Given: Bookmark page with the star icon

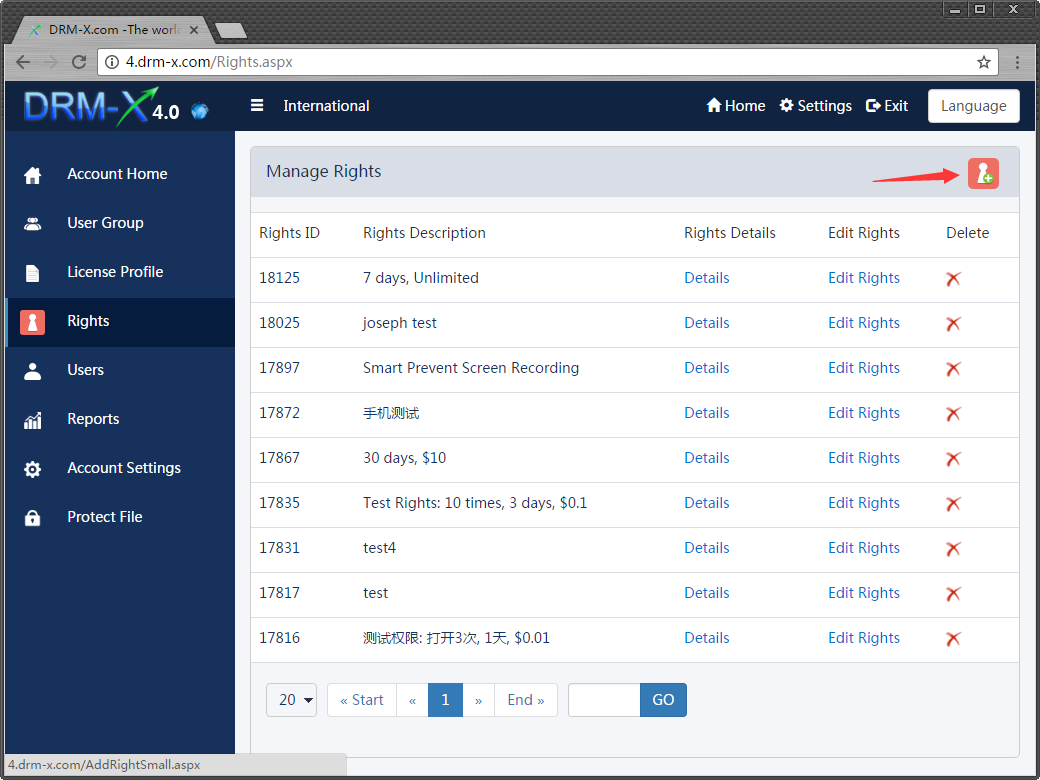Looking at the screenshot, I should tap(984, 62).
